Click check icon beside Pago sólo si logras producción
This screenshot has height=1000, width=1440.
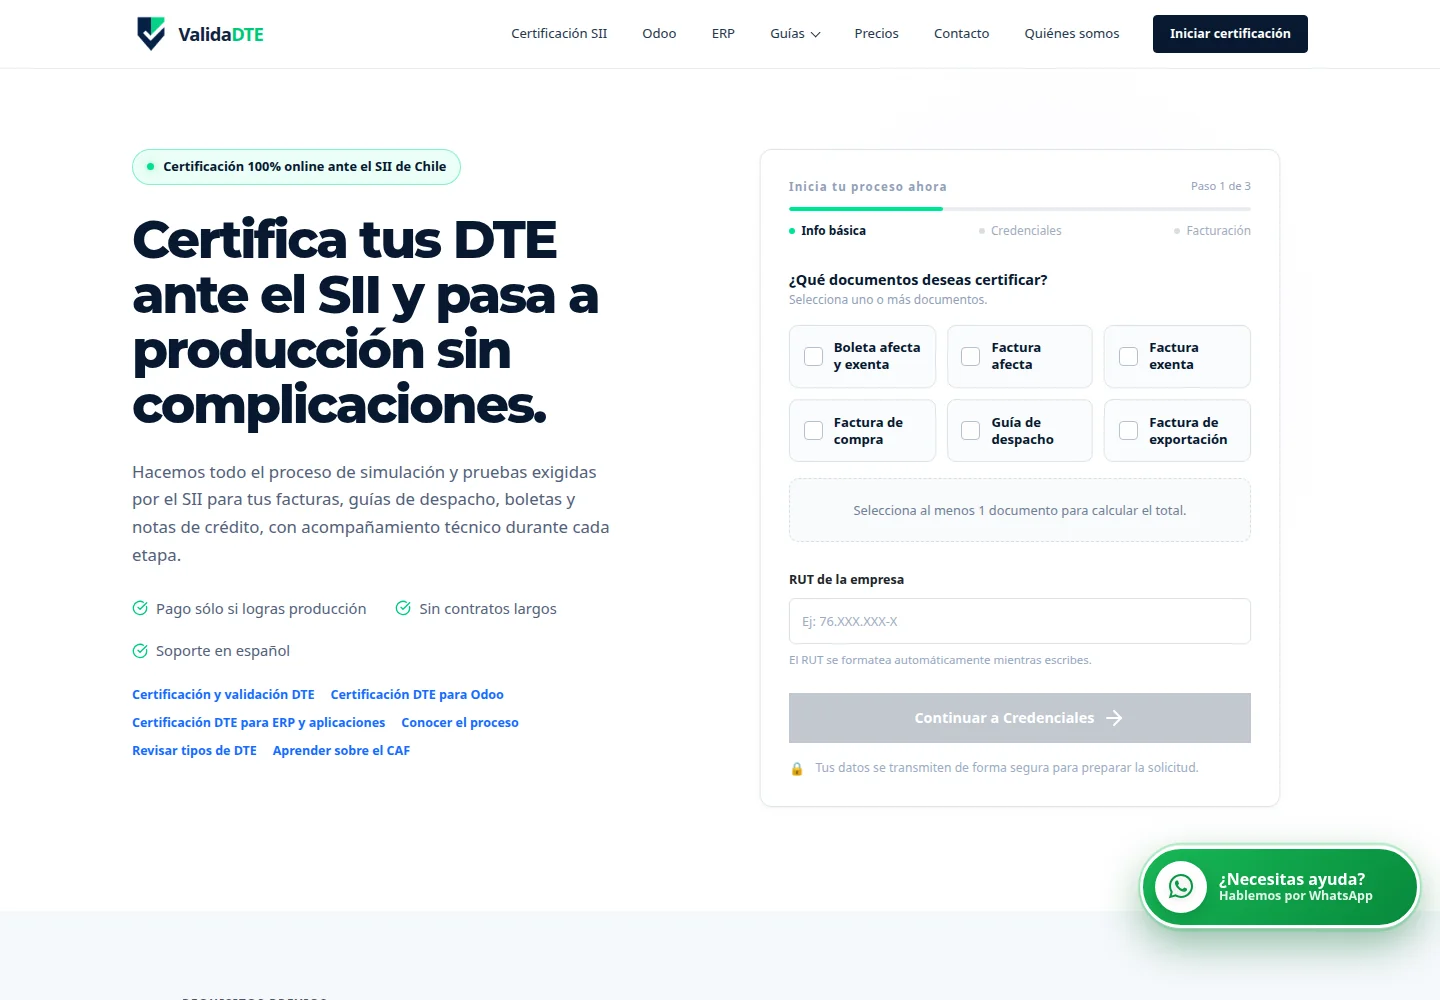click(140, 608)
